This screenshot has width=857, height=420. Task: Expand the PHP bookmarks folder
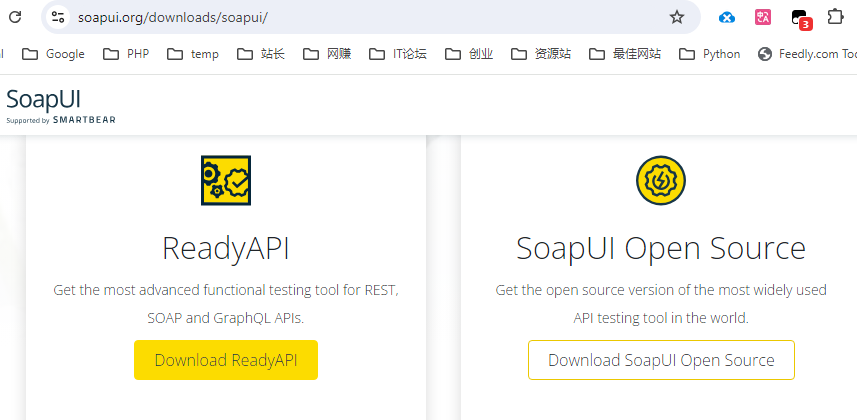click(127, 54)
